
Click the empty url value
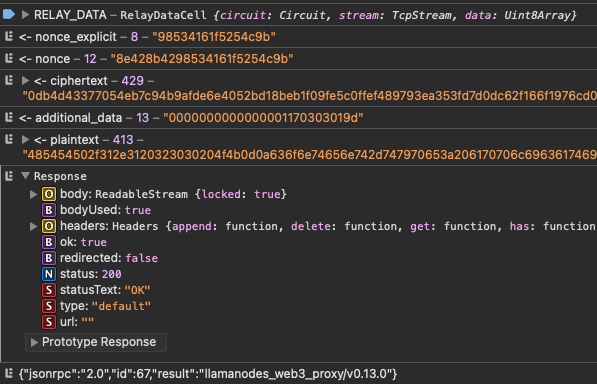88,322
